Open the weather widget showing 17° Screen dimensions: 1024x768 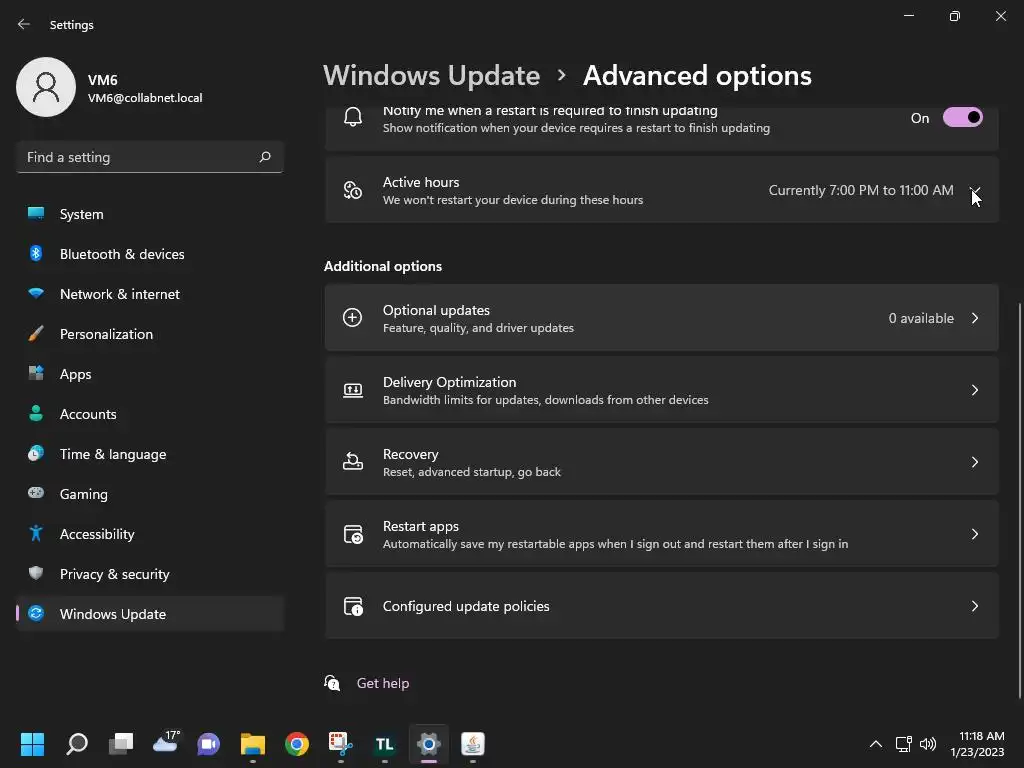(166, 743)
